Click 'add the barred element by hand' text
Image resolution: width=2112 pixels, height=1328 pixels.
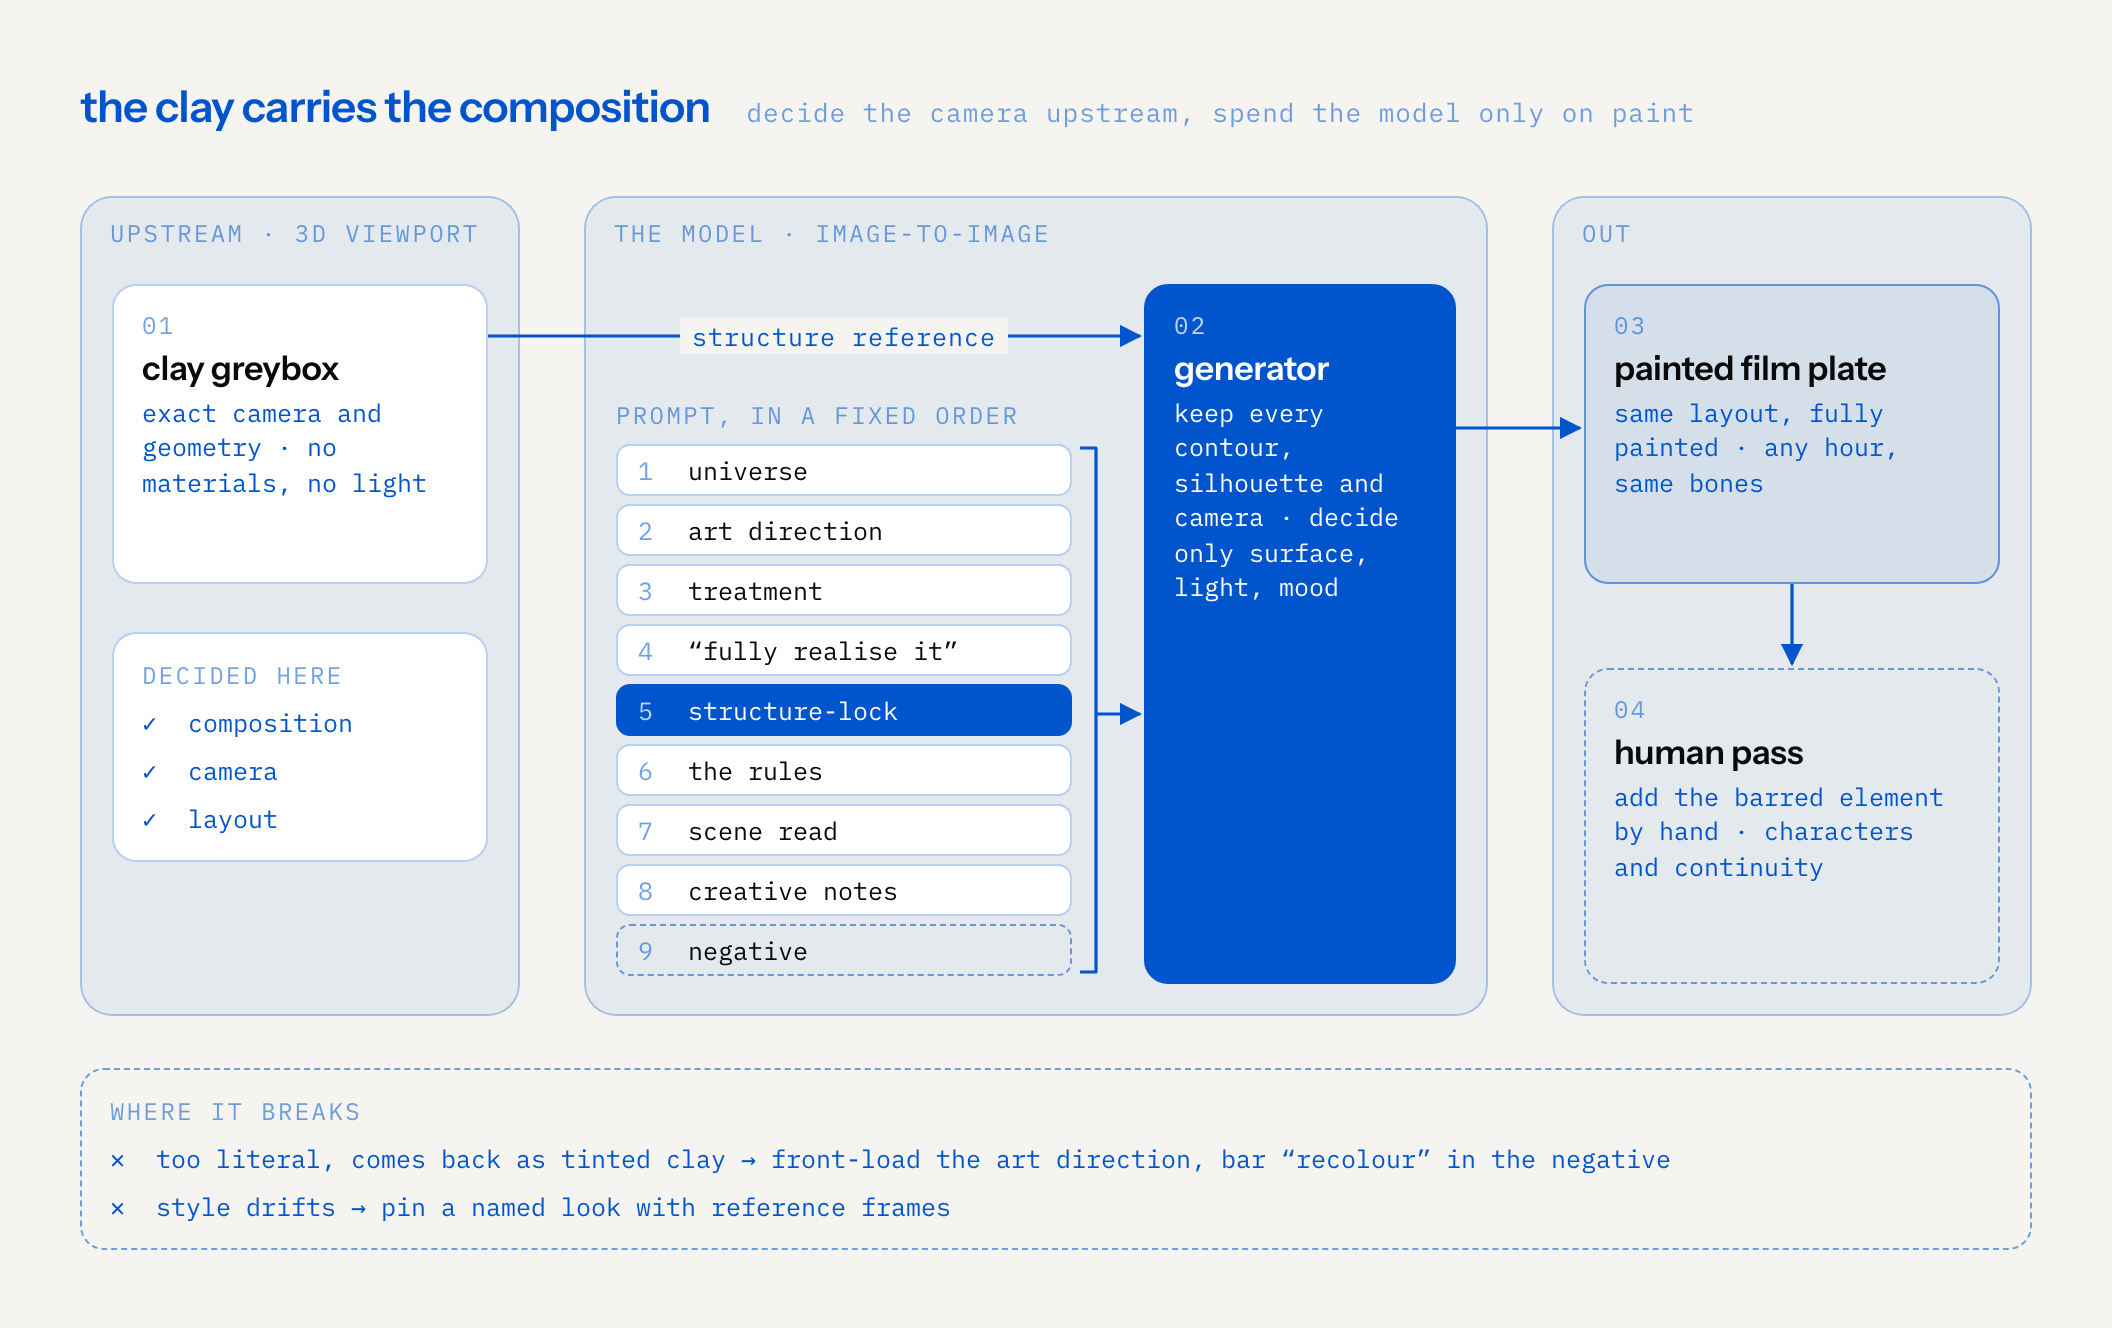tap(1778, 832)
